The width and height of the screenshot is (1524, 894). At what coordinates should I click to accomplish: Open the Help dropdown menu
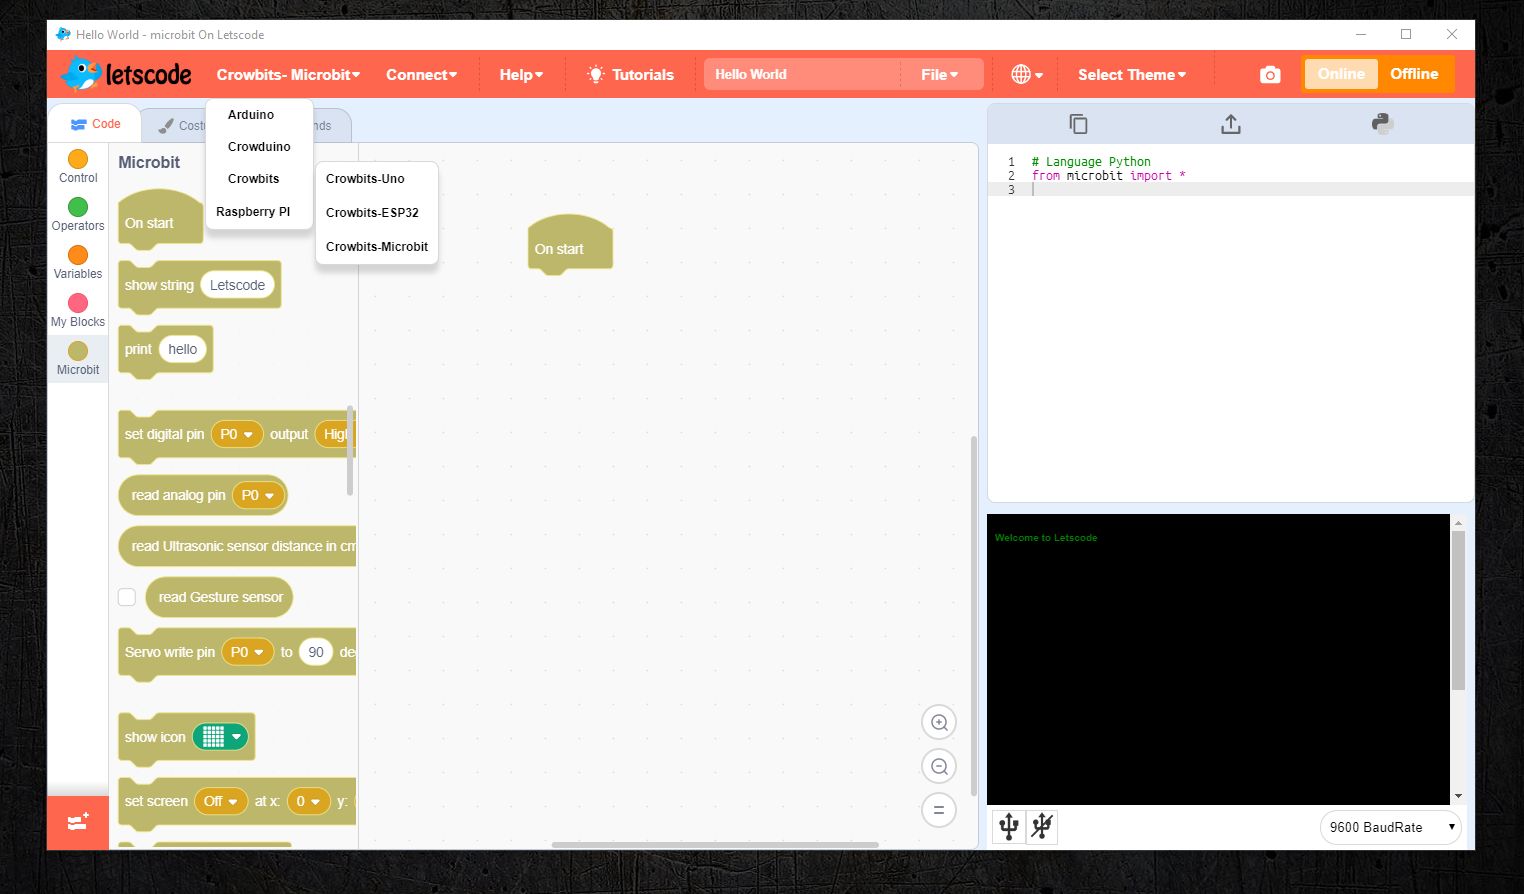point(521,74)
